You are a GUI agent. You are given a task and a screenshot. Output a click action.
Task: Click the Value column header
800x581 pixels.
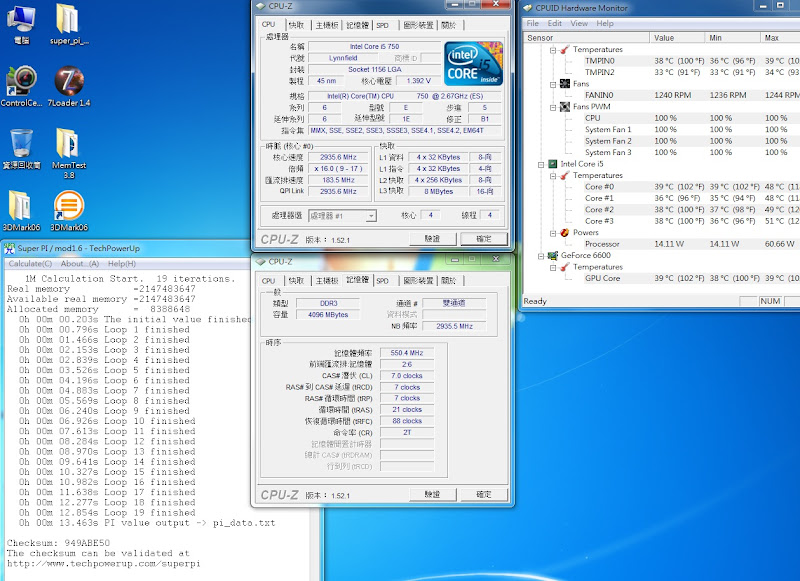[677, 38]
